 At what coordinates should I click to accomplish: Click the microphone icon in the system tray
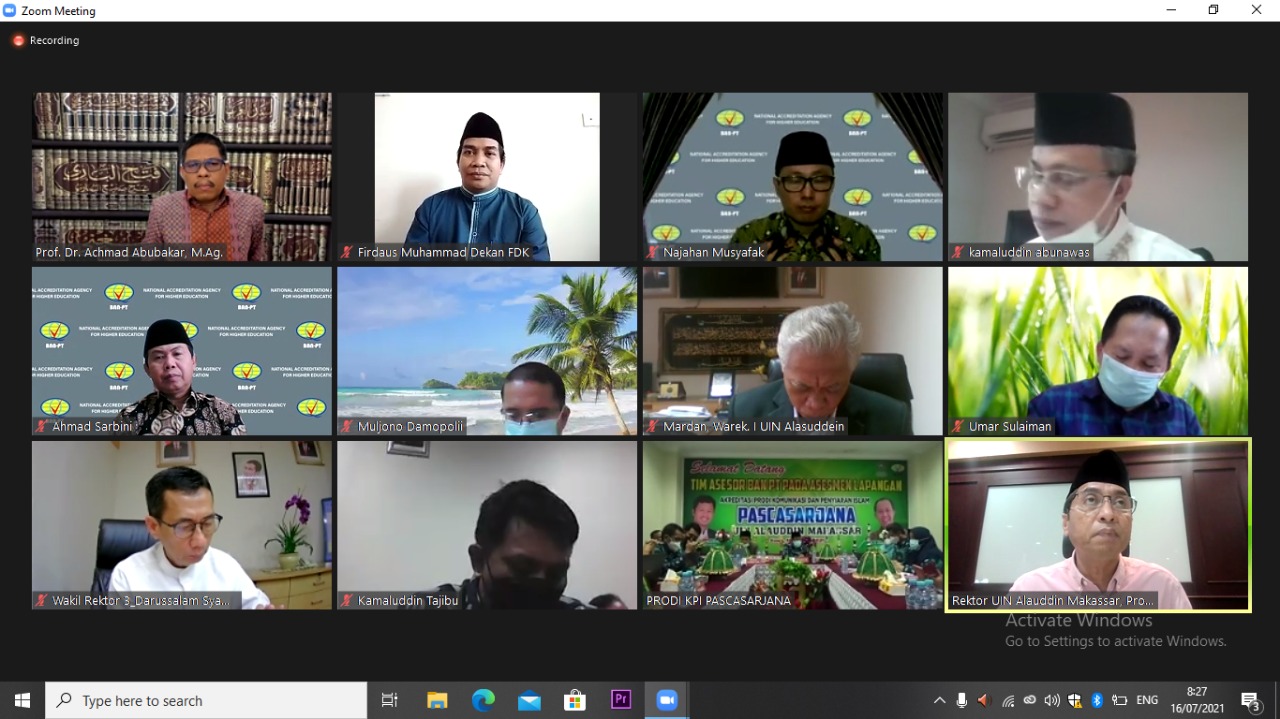tap(962, 700)
